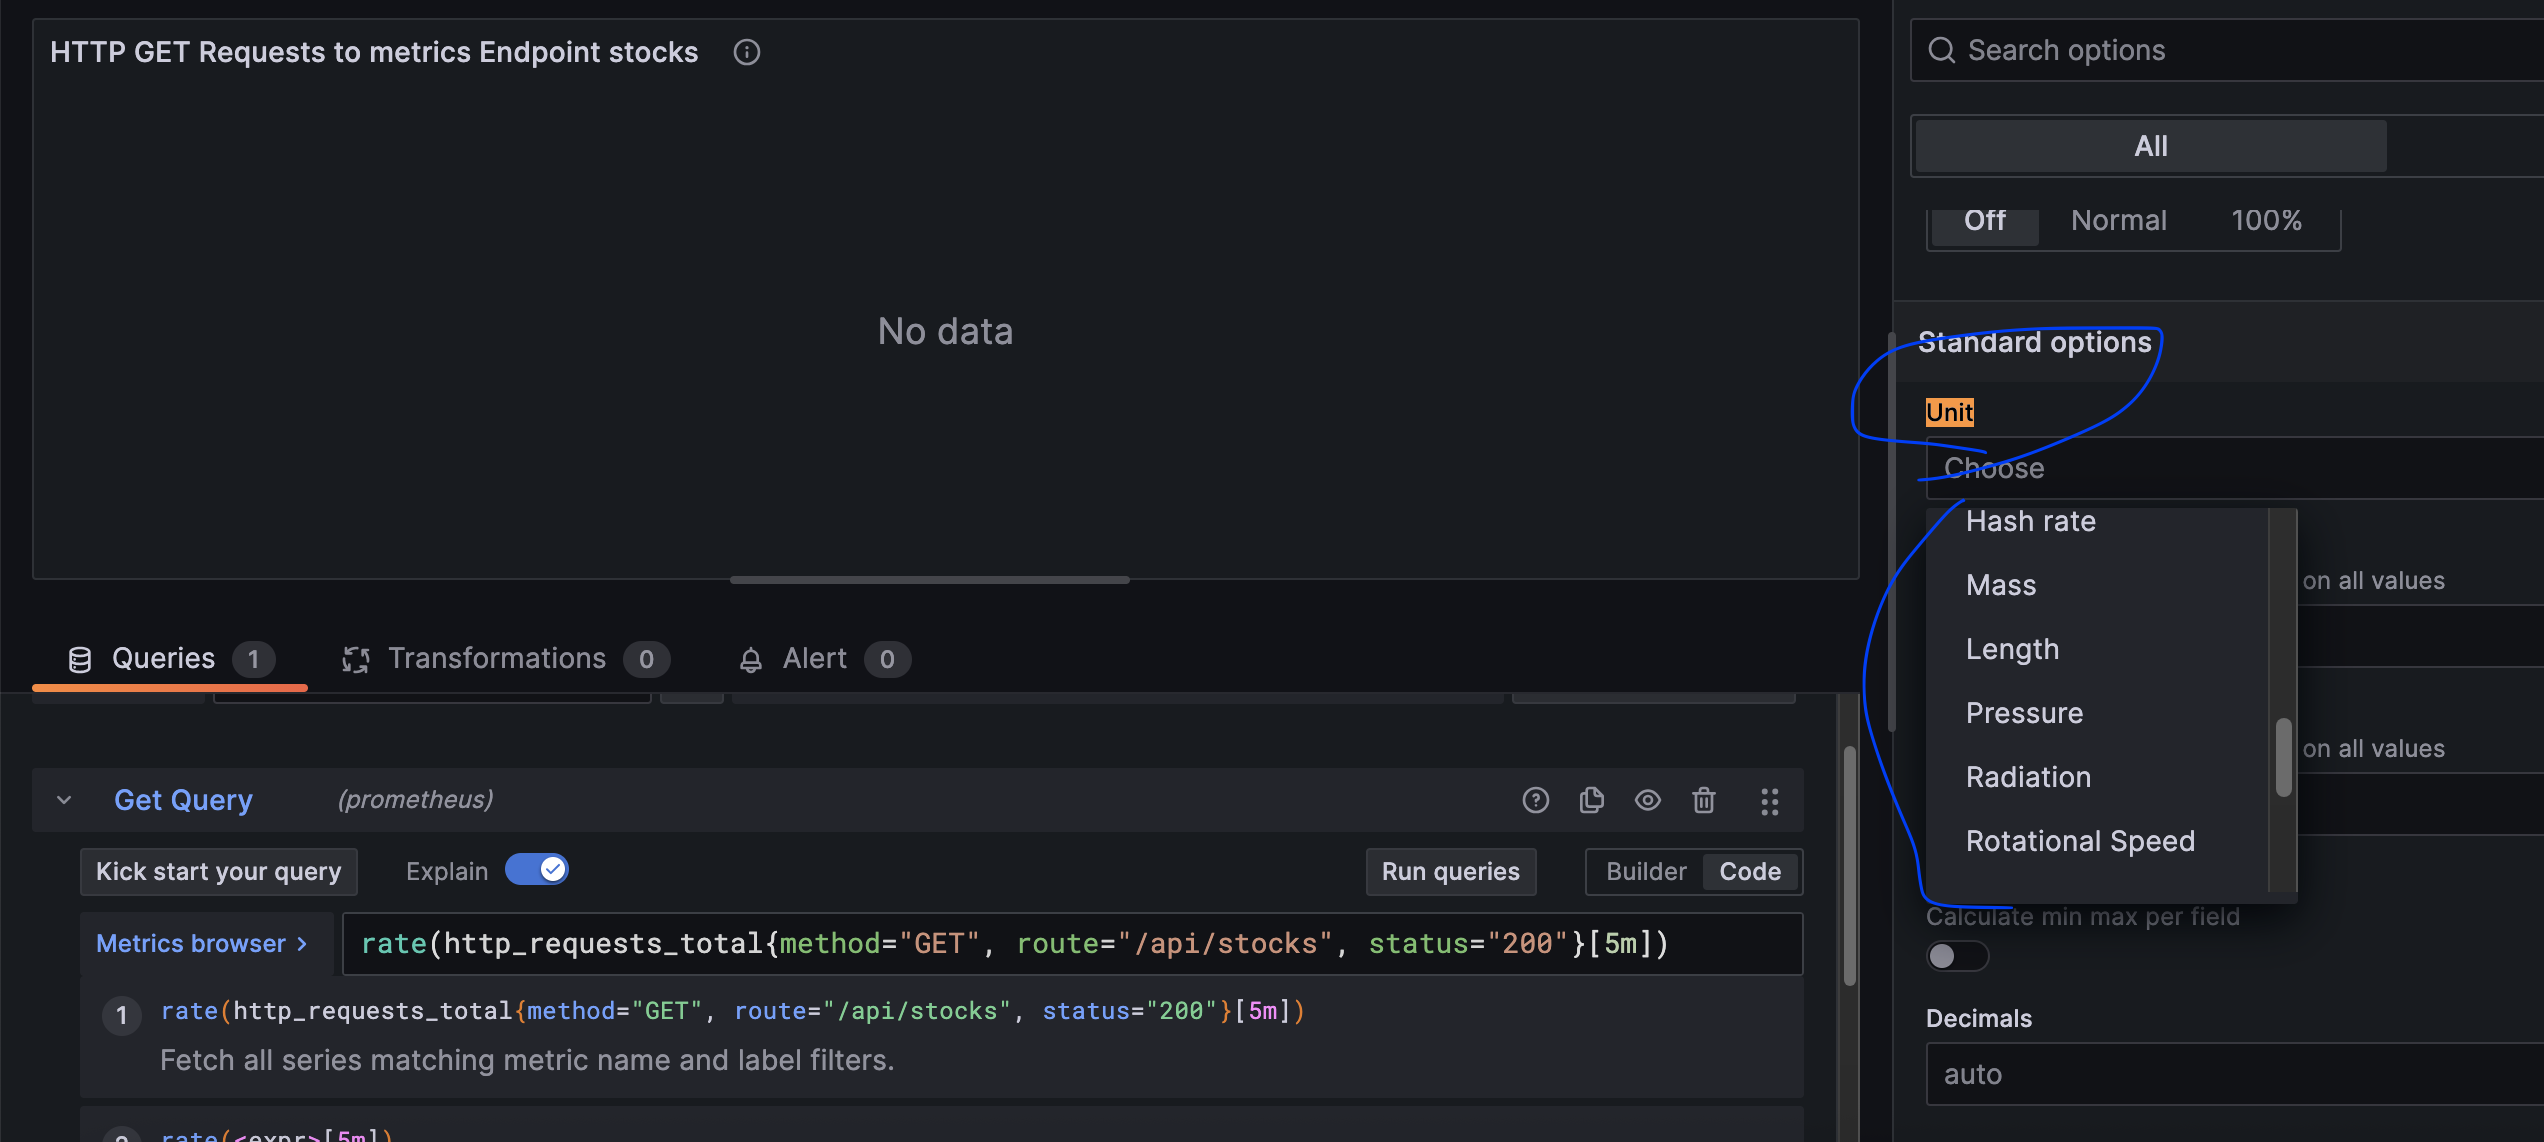Disable the Explain switch
Screen dimensions: 2544x1142
click(537, 870)
